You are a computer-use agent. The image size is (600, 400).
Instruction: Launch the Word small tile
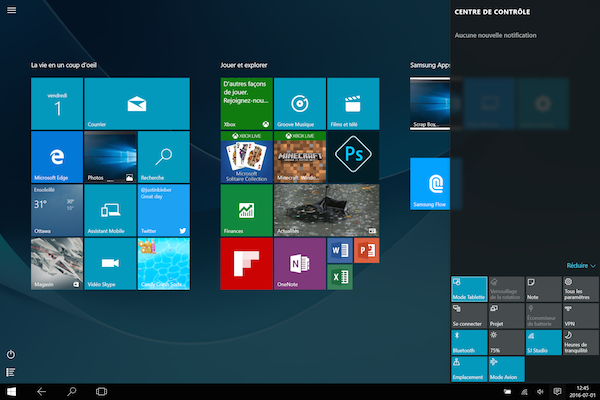coord(340,250)
